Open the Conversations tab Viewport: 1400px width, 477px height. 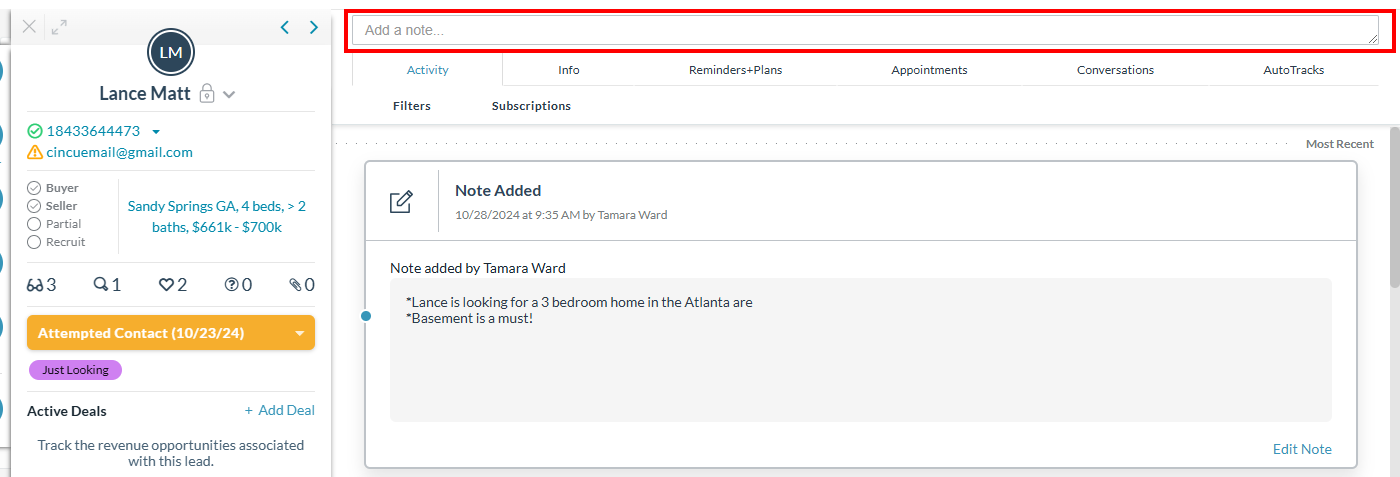1115,70
